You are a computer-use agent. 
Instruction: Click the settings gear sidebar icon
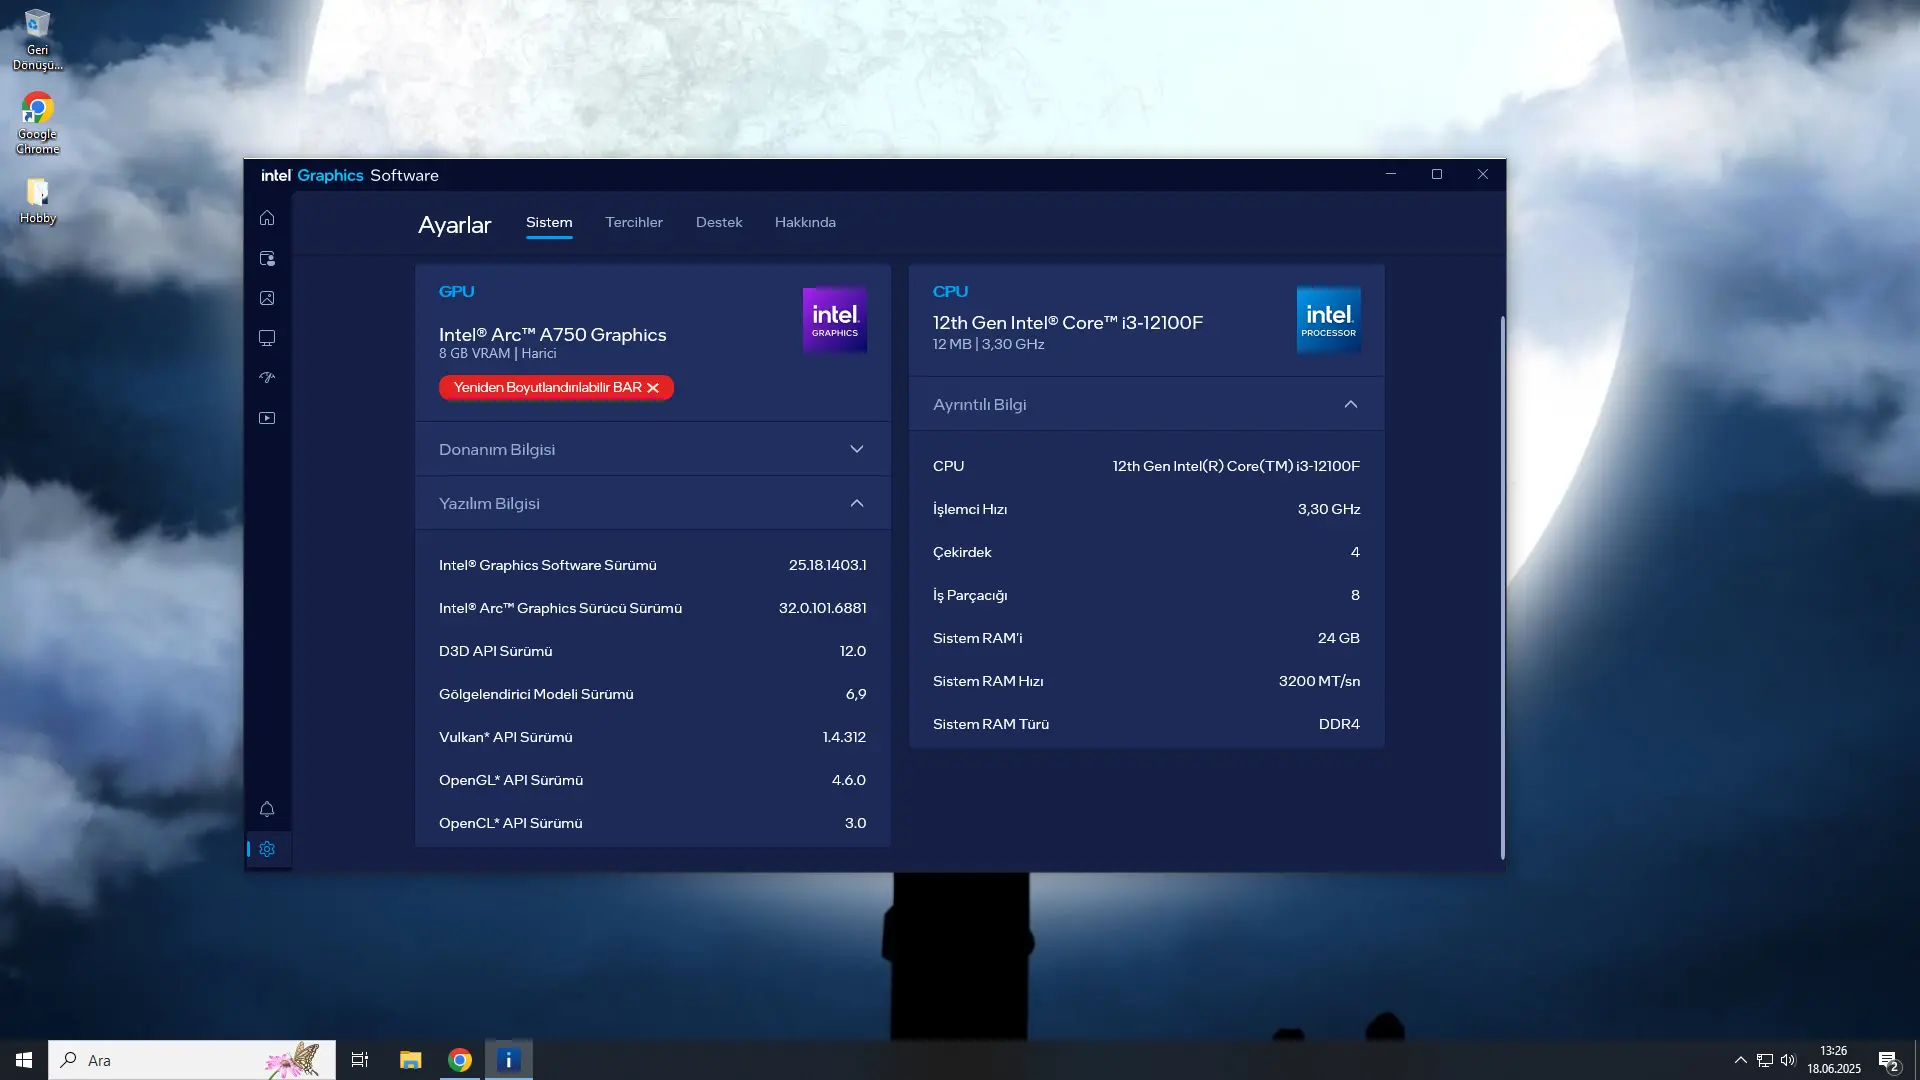pyautogui.click(x=267, y=849)
